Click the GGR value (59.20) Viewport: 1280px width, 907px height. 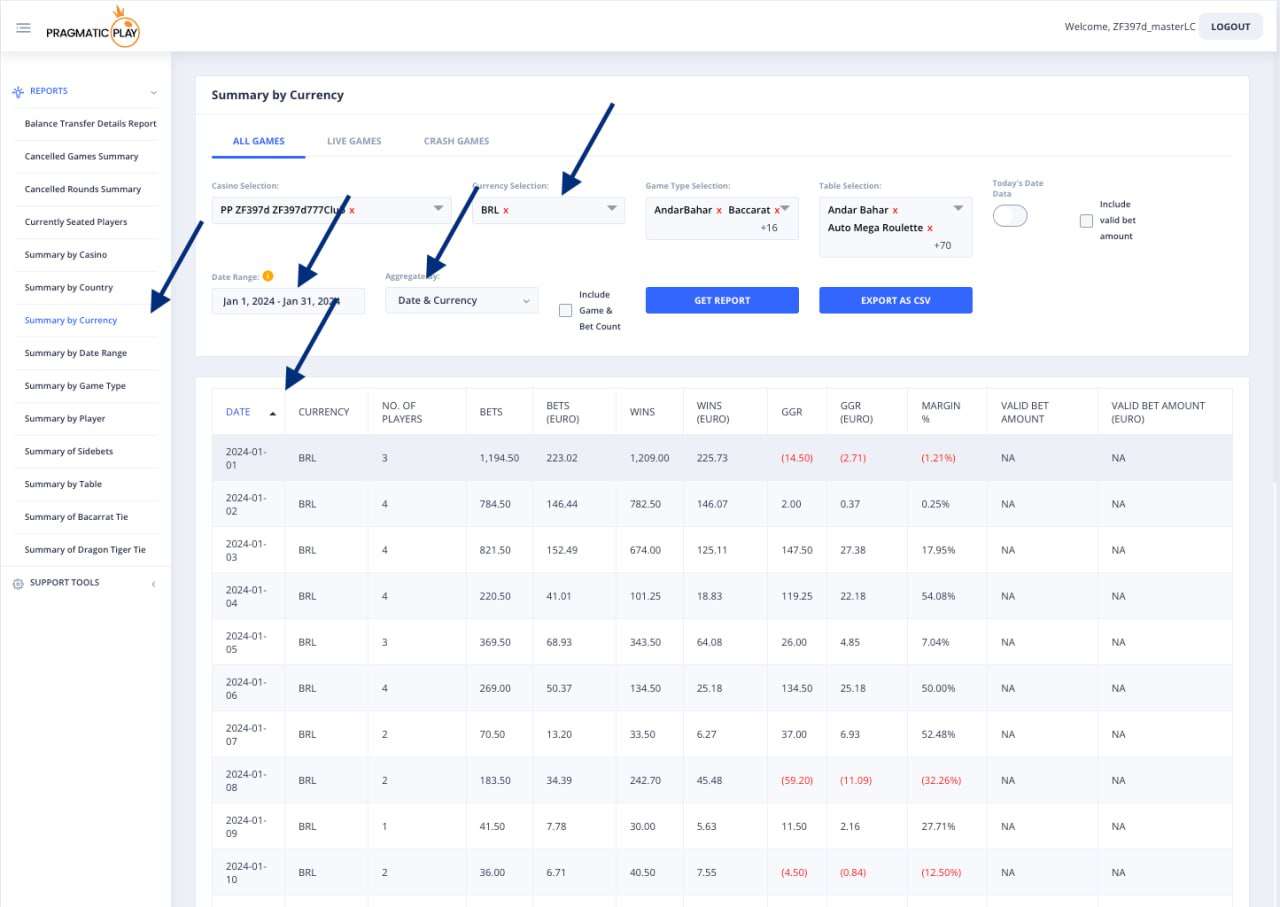798,780
